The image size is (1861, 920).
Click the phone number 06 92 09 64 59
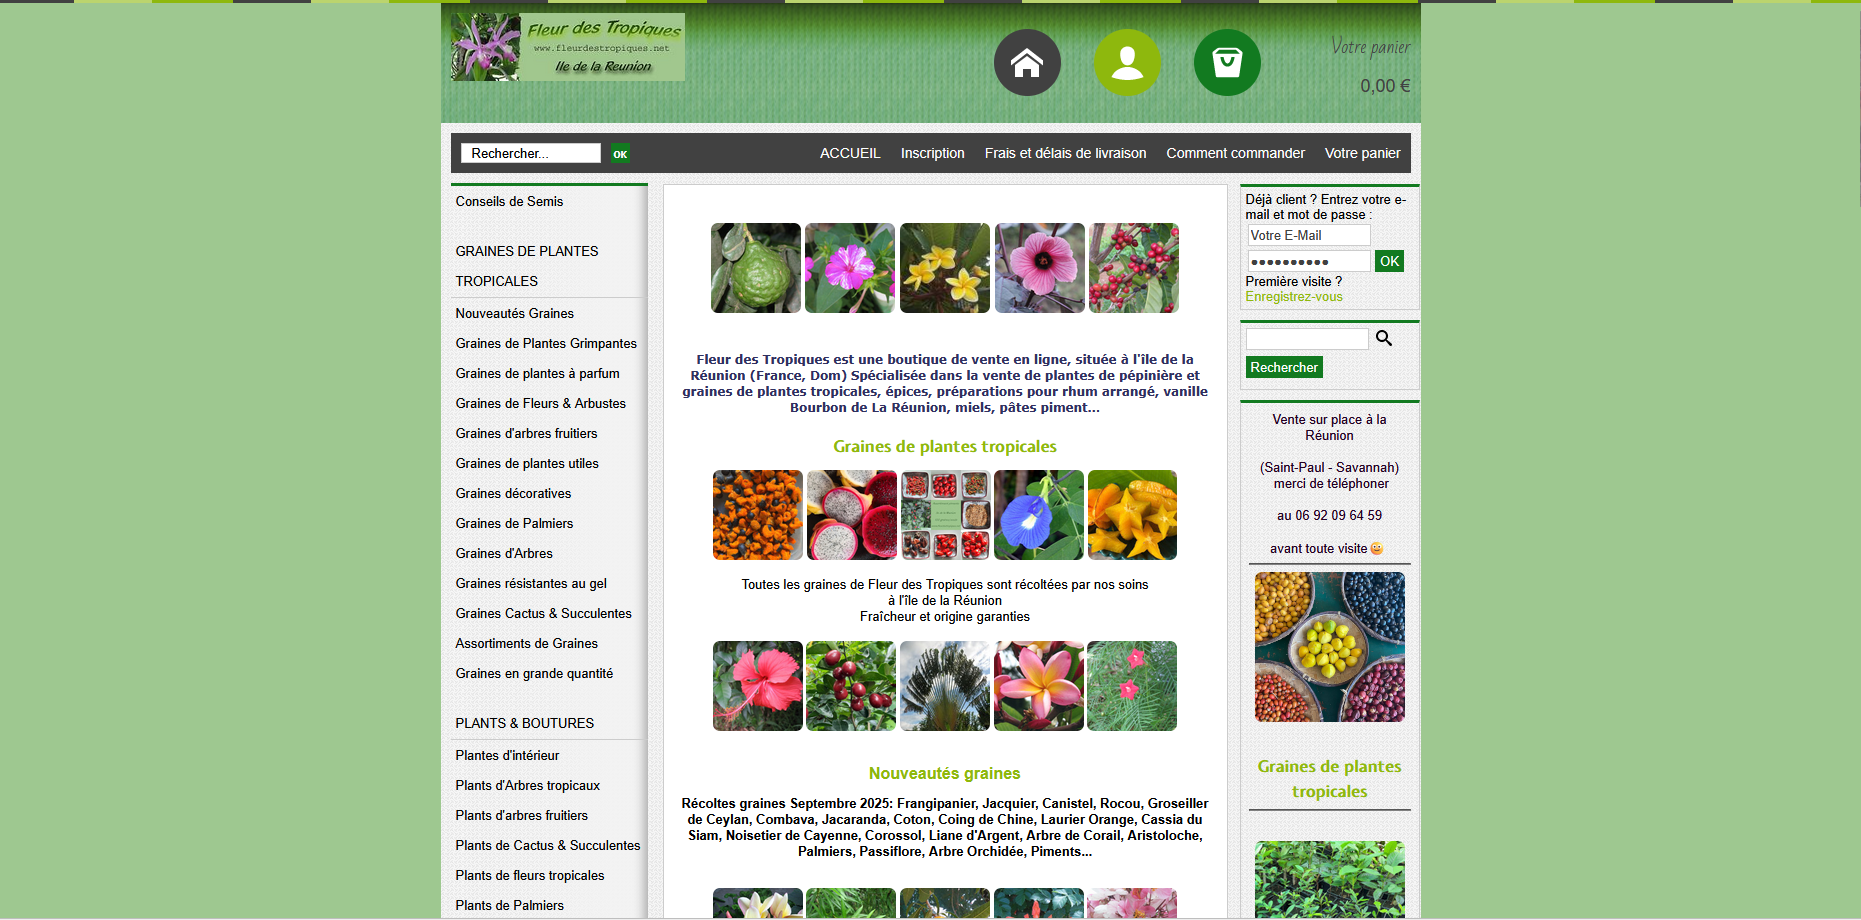[1338, 515]
